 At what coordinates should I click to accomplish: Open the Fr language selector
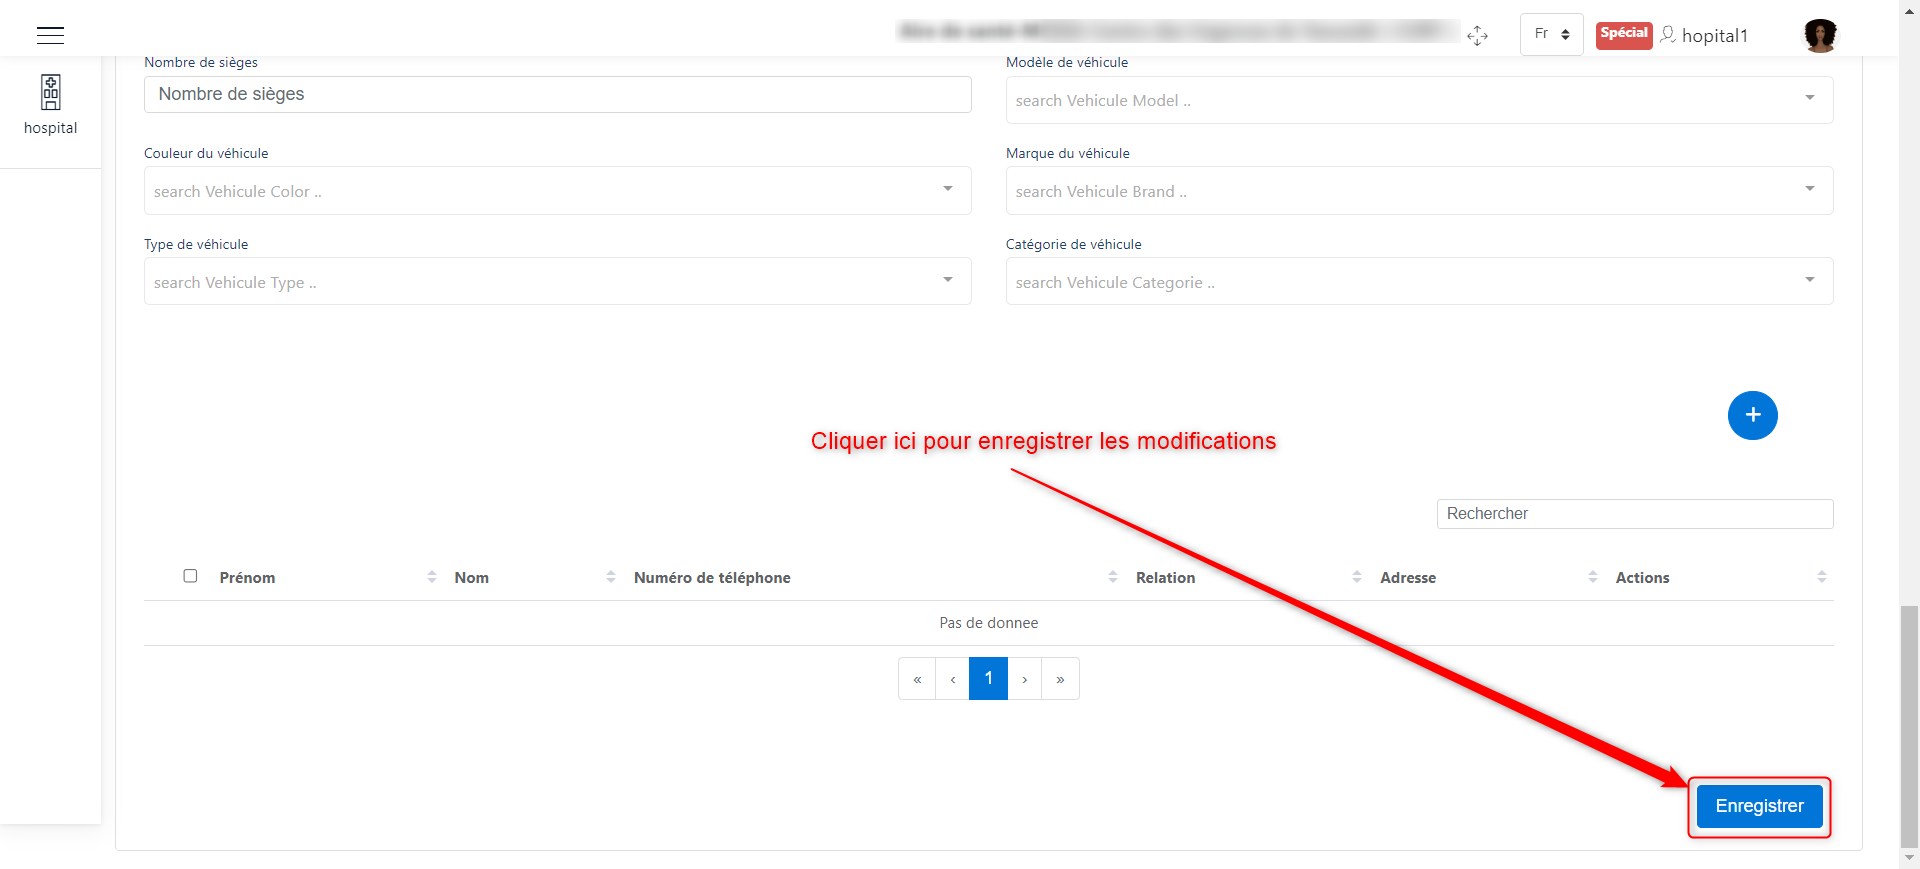click(x=1551, y=34)
